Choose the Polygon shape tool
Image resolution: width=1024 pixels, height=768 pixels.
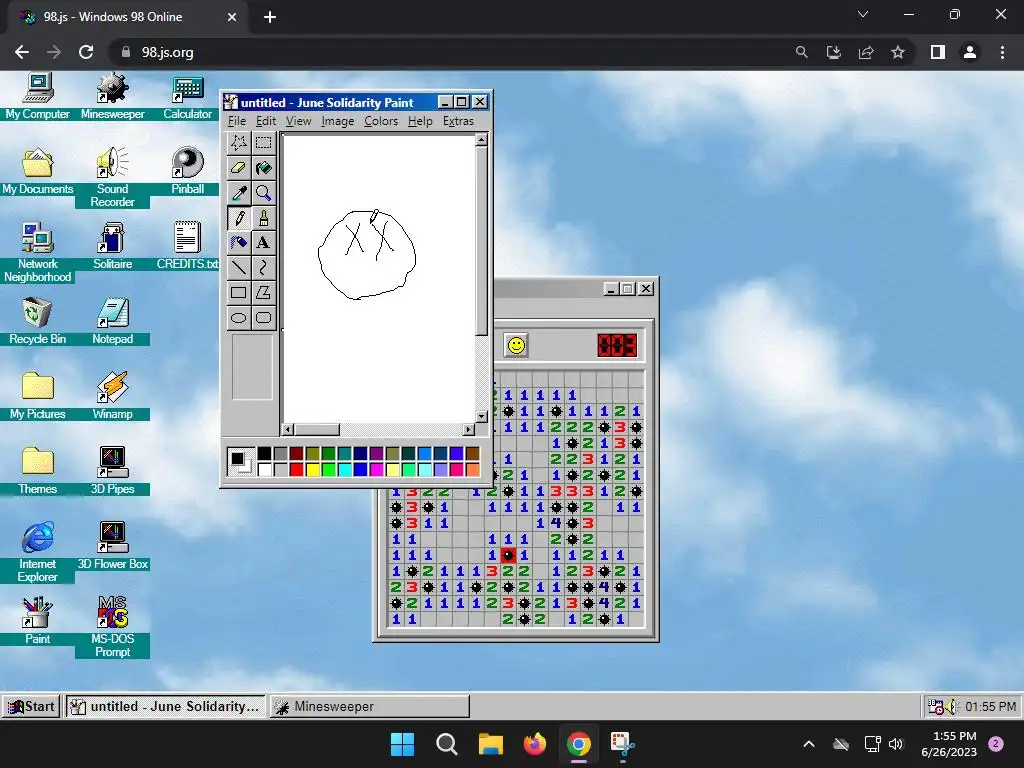coord(263,293)
